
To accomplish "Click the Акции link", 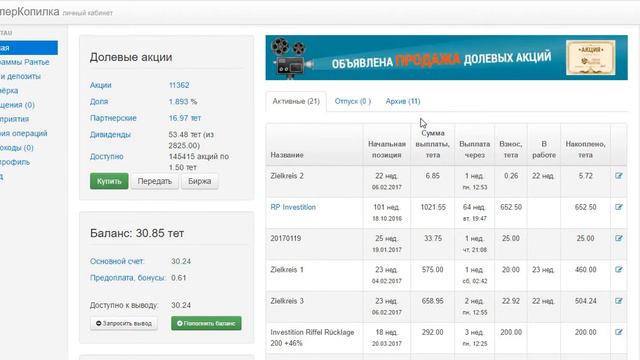I will click(100, 85).
